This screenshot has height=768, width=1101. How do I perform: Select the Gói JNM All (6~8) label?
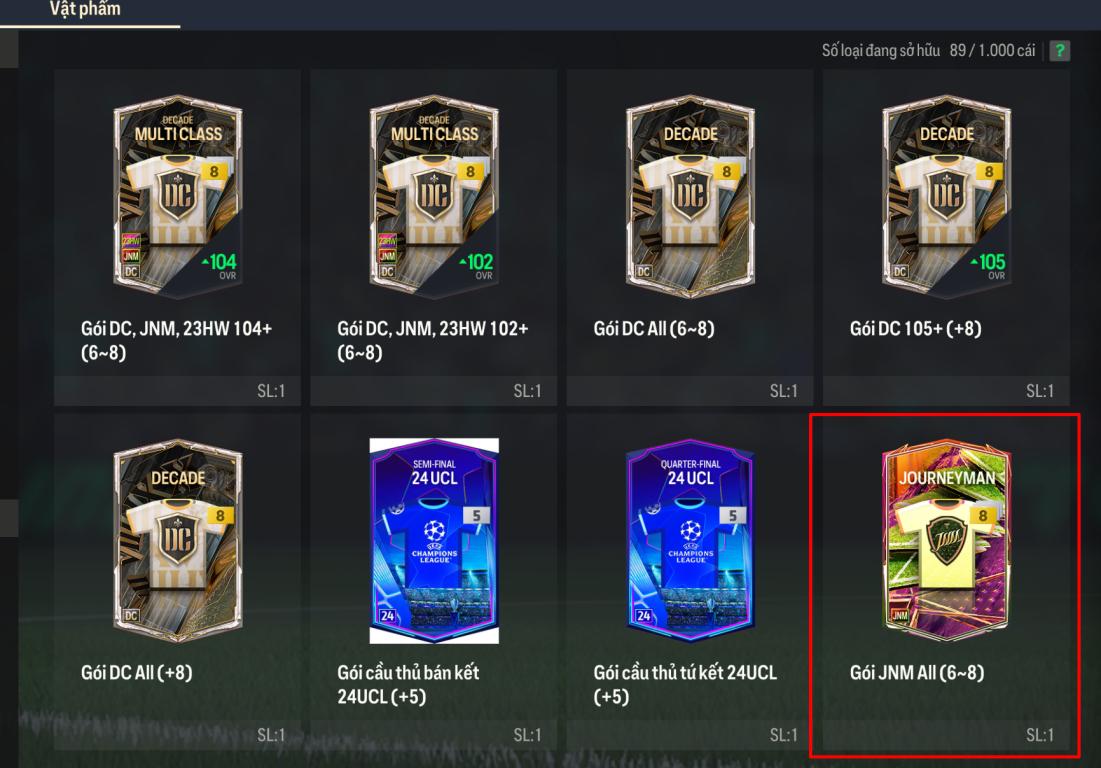pos(917,673)
